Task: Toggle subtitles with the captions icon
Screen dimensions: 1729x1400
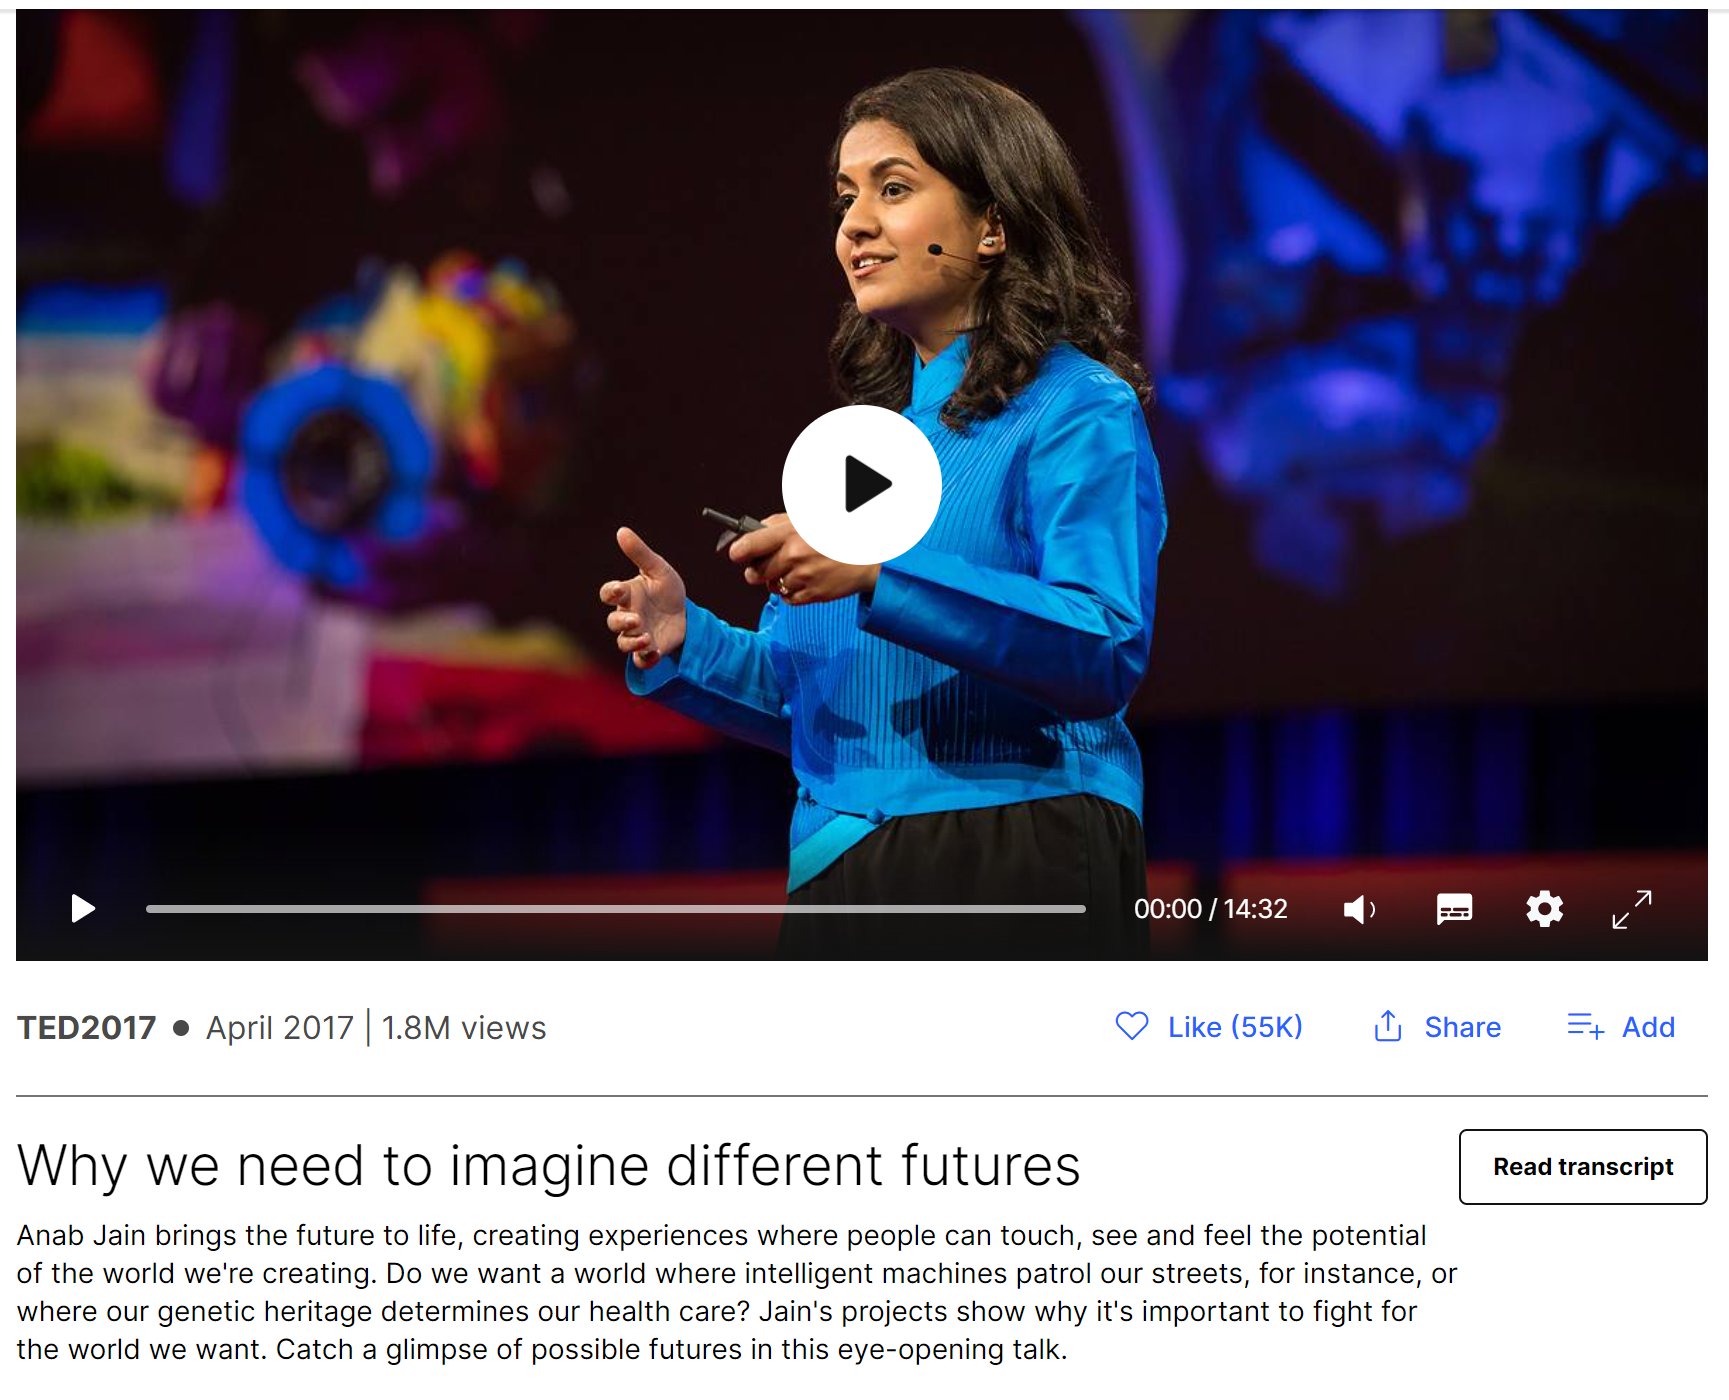Action: (1454, 909)
